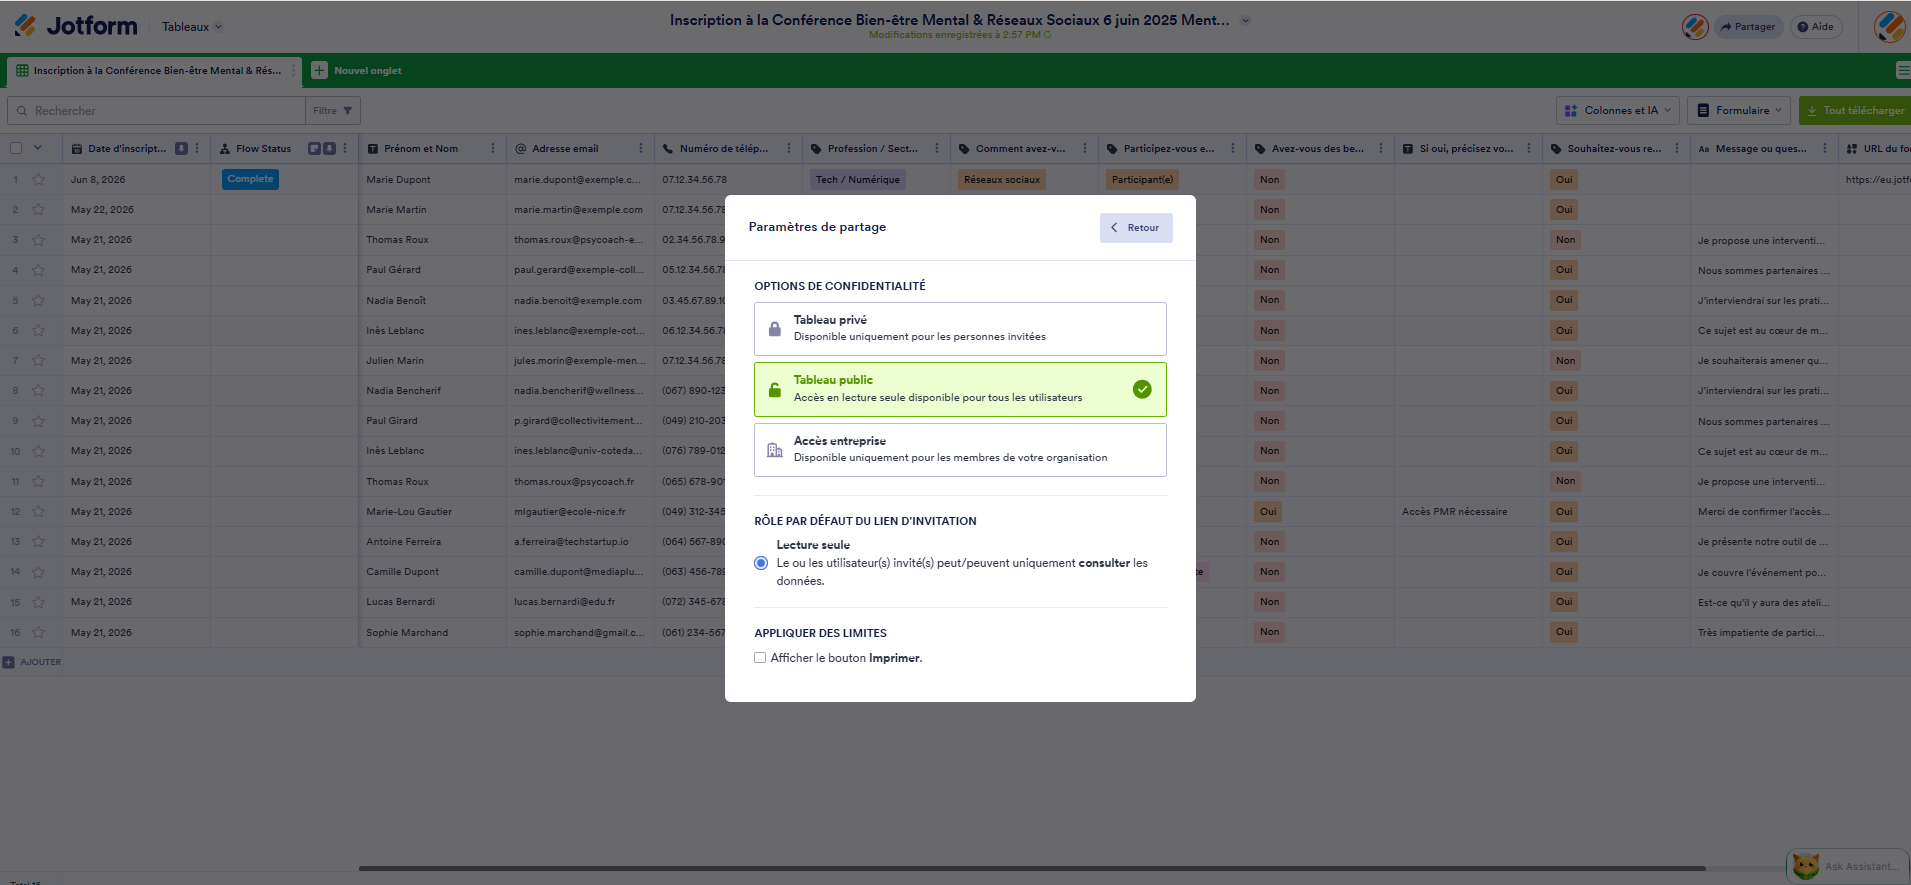Open Prénom et Nom column menu
The image size is (1911, 885).
pyautogui.click(x=493, y=149)
